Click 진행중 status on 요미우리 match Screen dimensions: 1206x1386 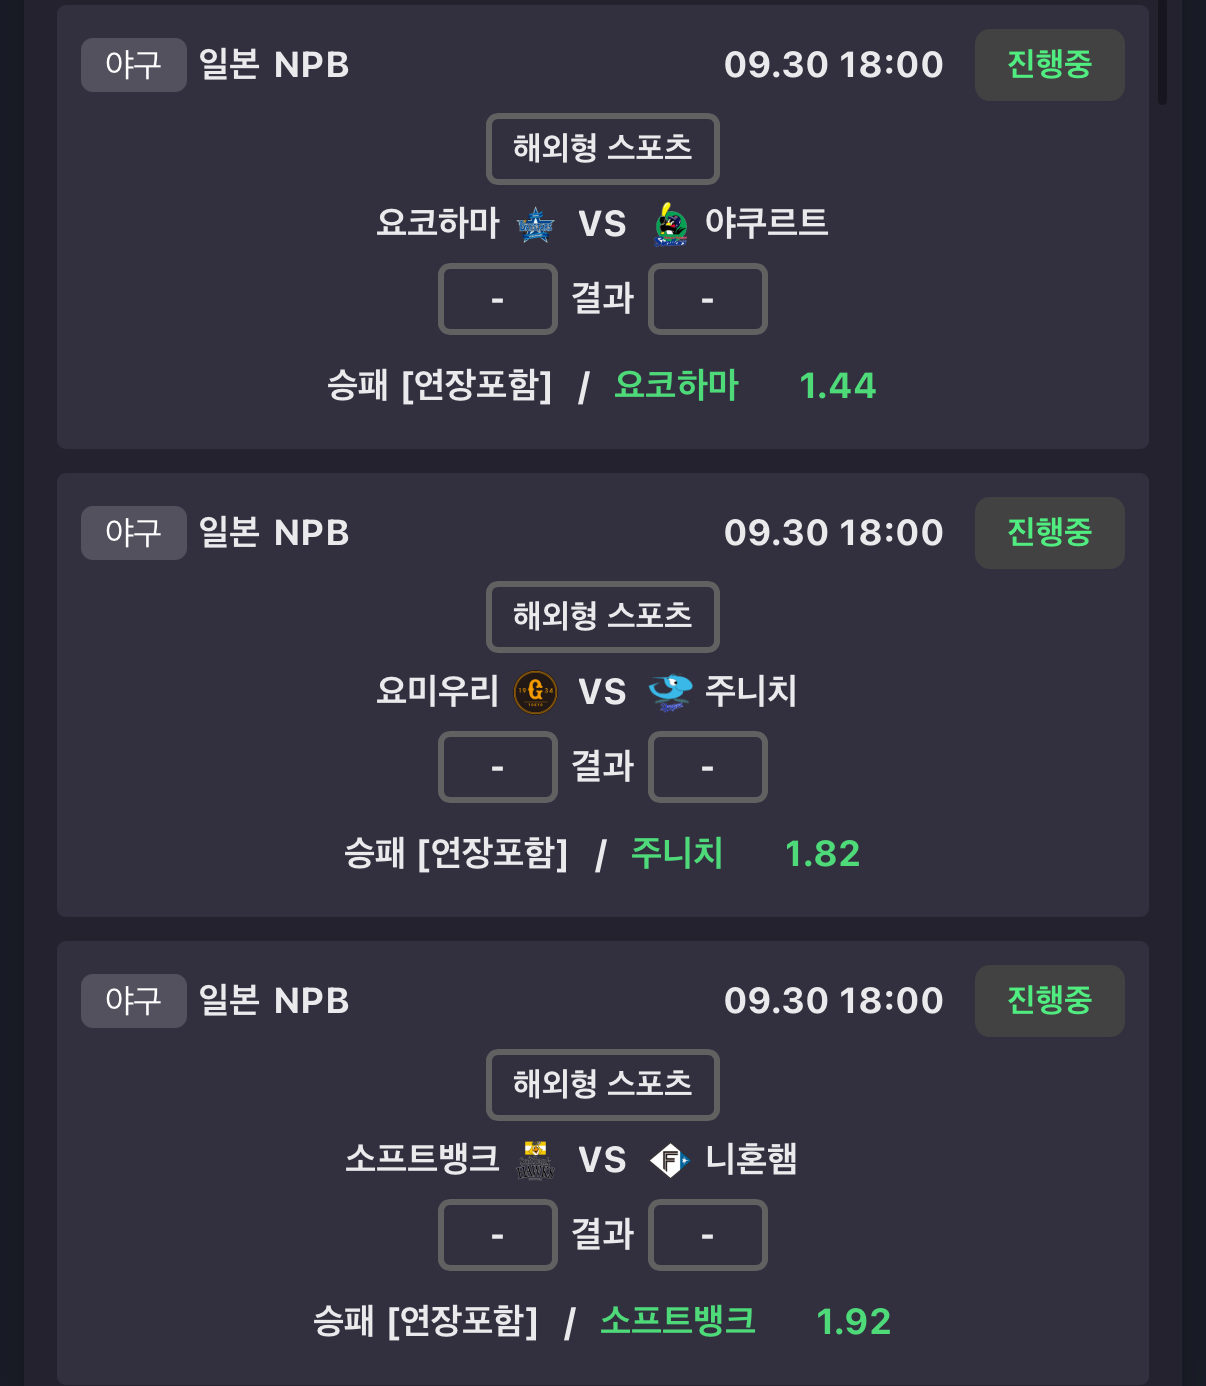[1049, 533]
